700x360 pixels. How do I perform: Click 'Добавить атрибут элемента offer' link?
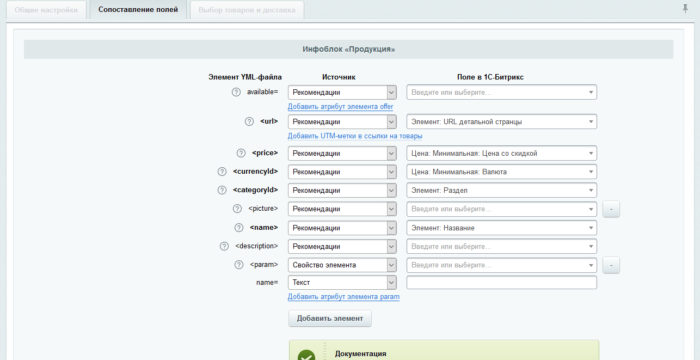(x=340, y=107)
